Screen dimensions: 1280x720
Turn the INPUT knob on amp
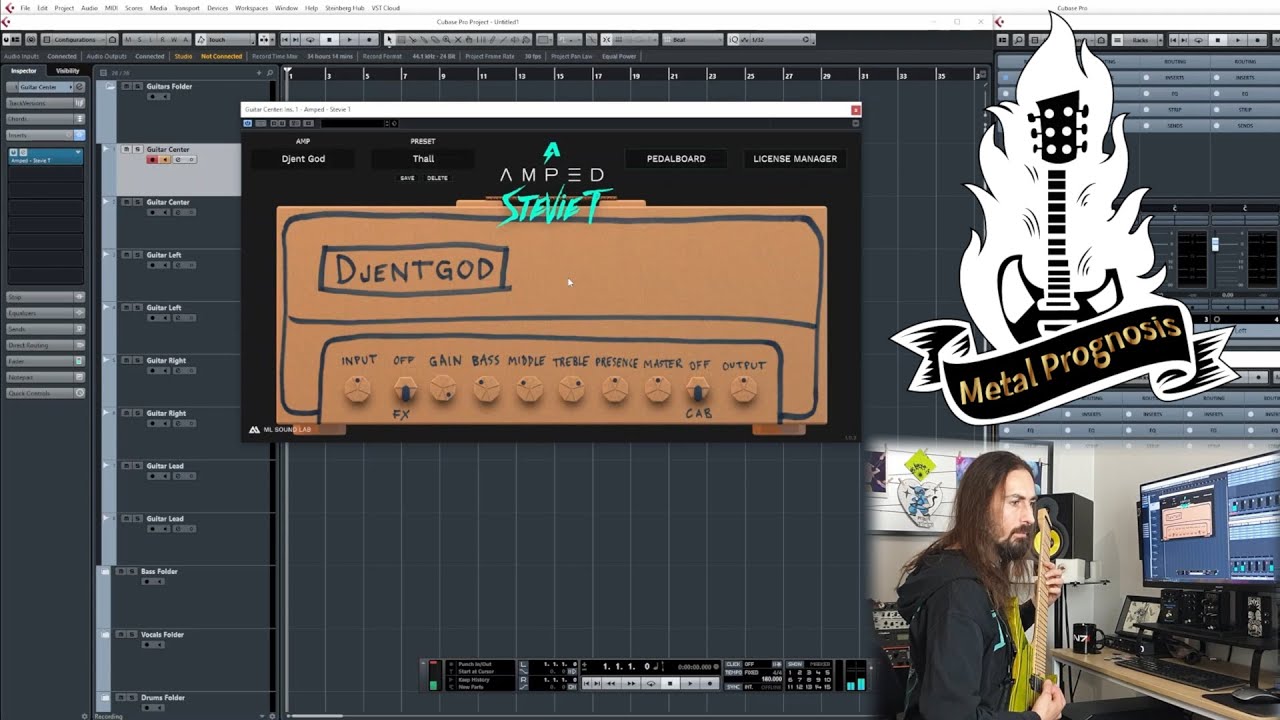[357, 389]
